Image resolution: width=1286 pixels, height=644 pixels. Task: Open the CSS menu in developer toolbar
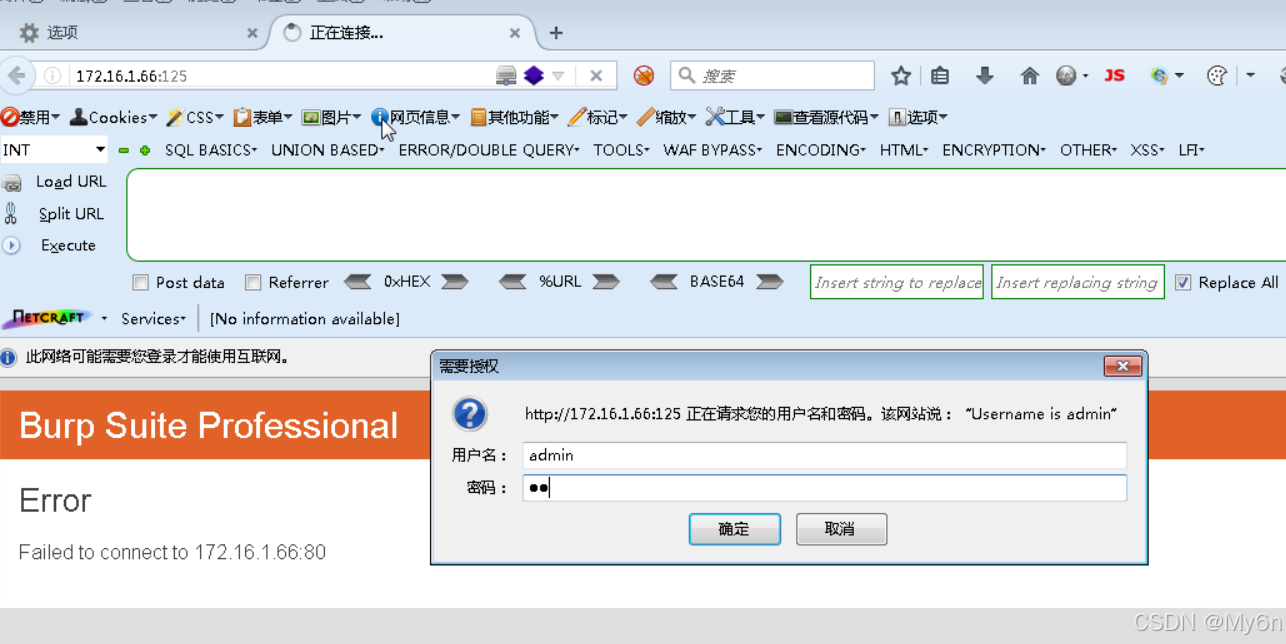click(195, 118)
